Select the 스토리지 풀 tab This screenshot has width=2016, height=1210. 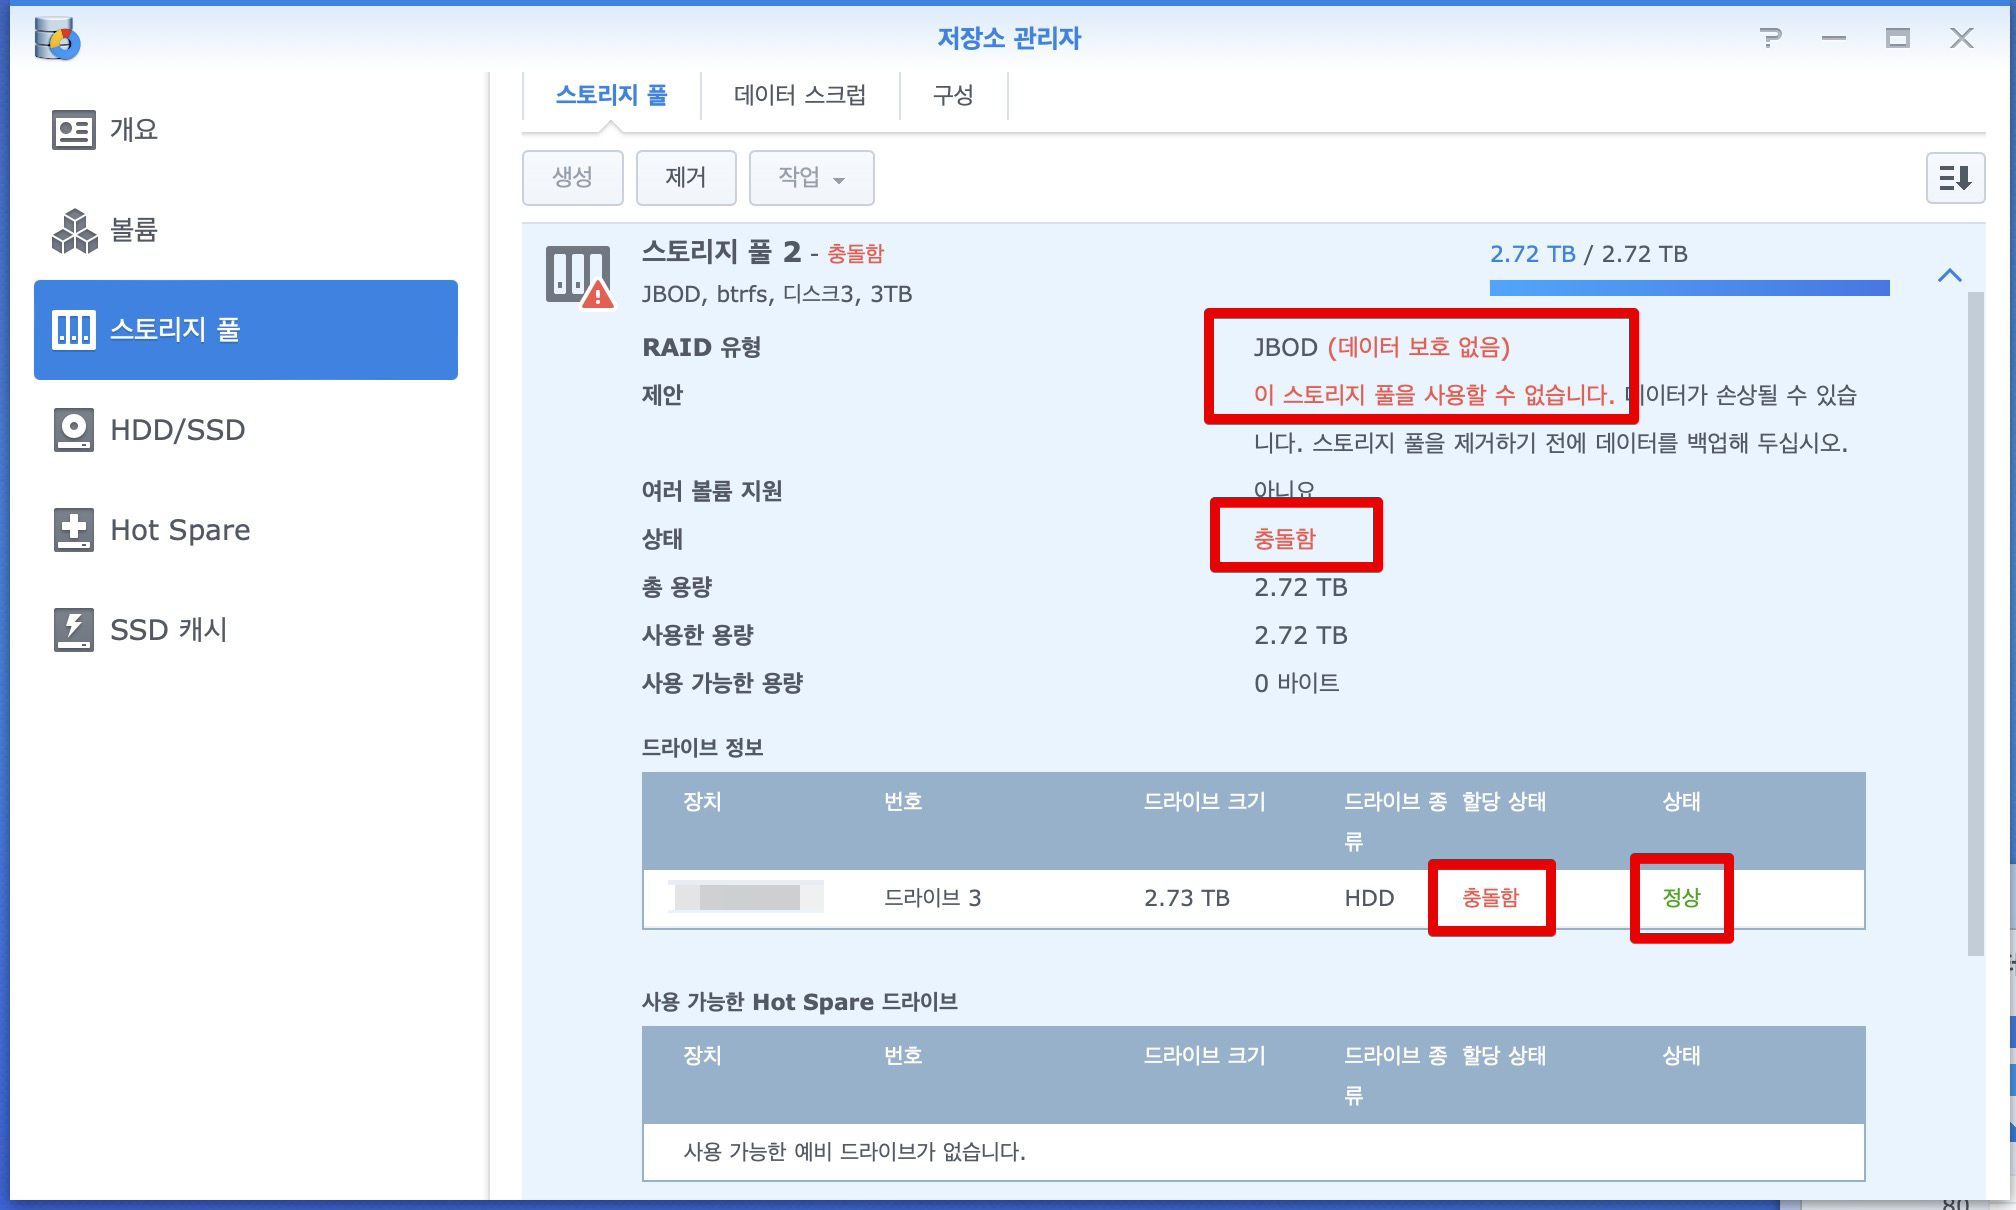[x=611, y=95]
